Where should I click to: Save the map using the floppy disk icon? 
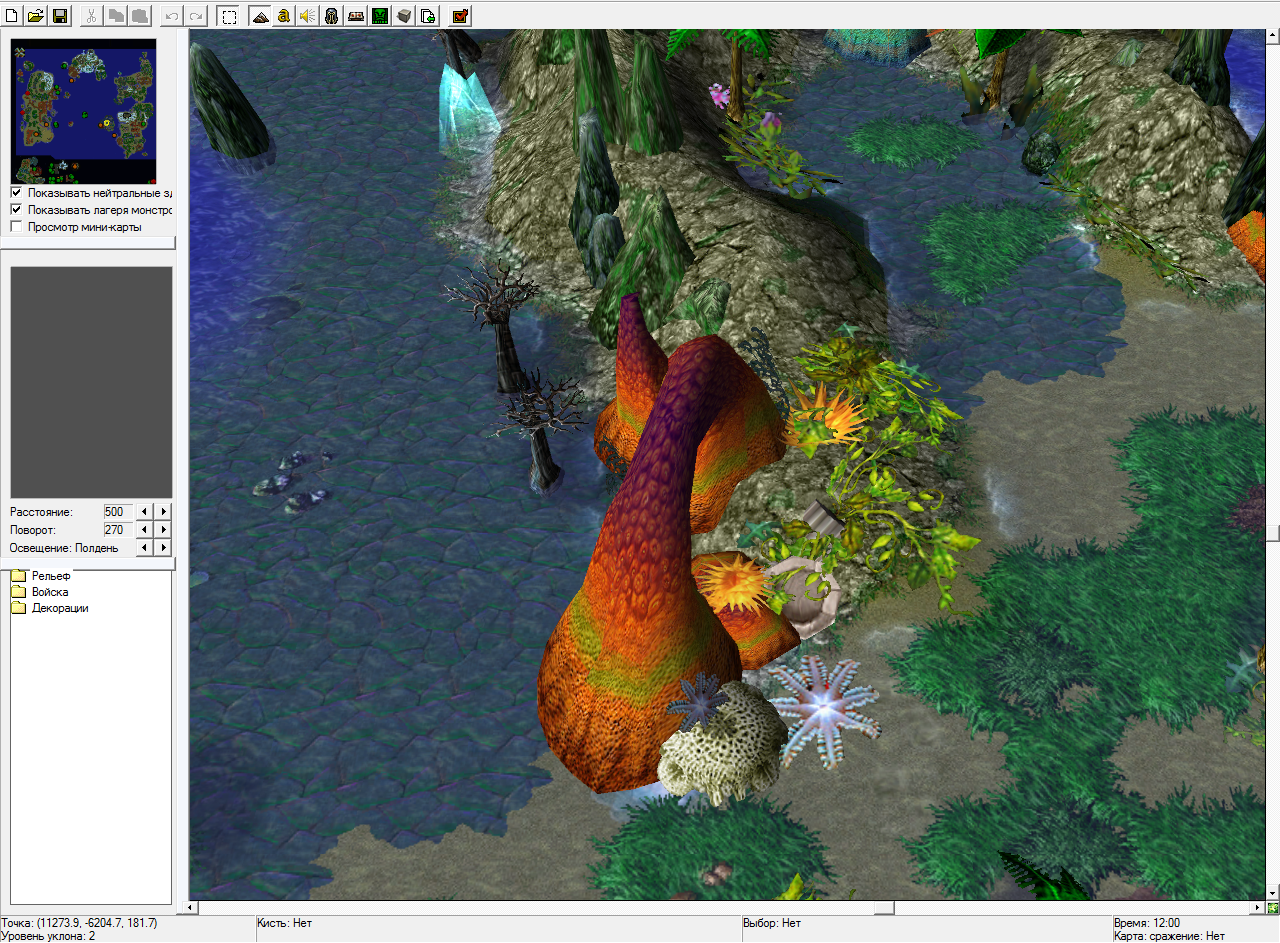tap(60, 16)
